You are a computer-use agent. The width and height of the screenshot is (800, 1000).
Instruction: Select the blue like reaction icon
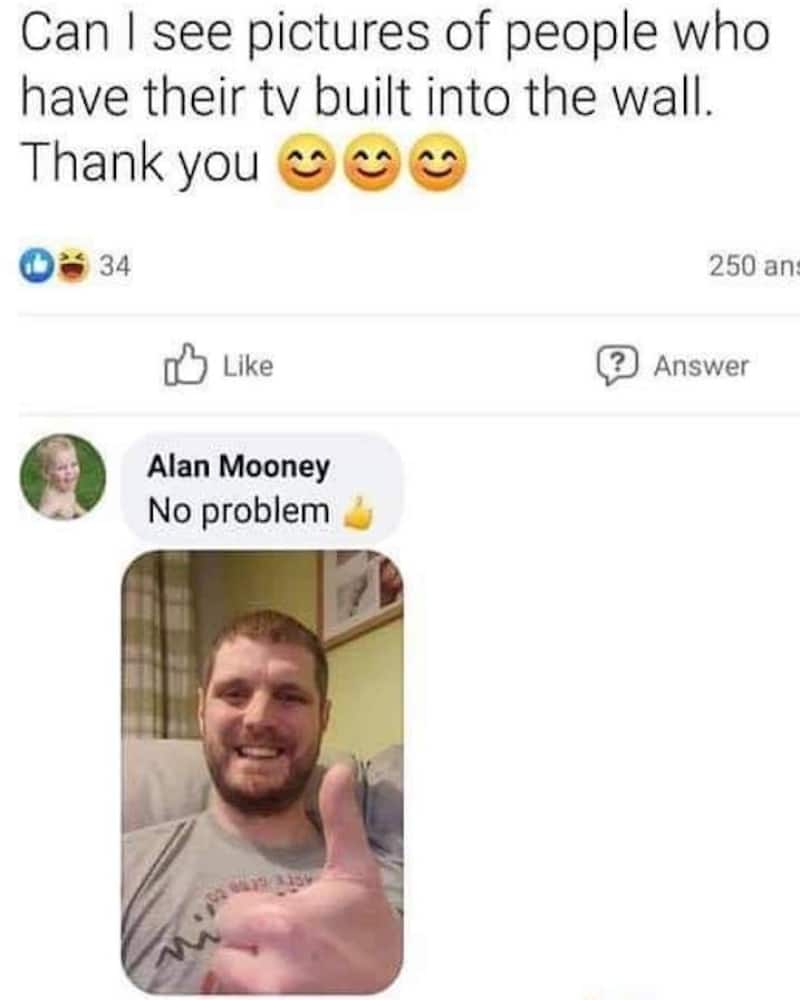click(x=36, y=266)
